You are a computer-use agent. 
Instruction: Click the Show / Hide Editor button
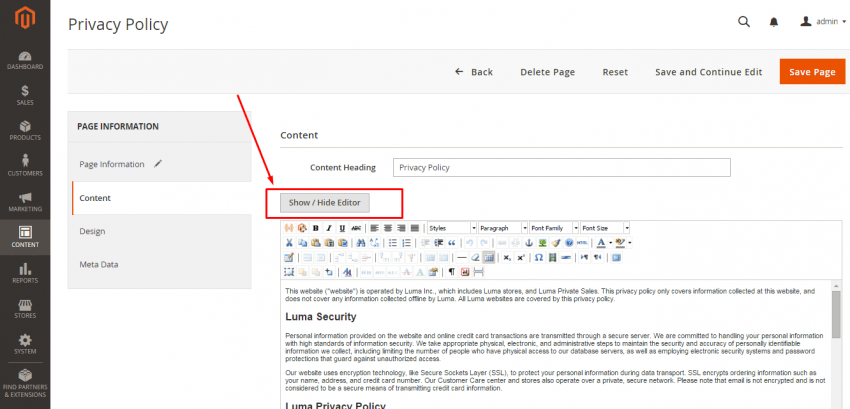coord(324,202)
